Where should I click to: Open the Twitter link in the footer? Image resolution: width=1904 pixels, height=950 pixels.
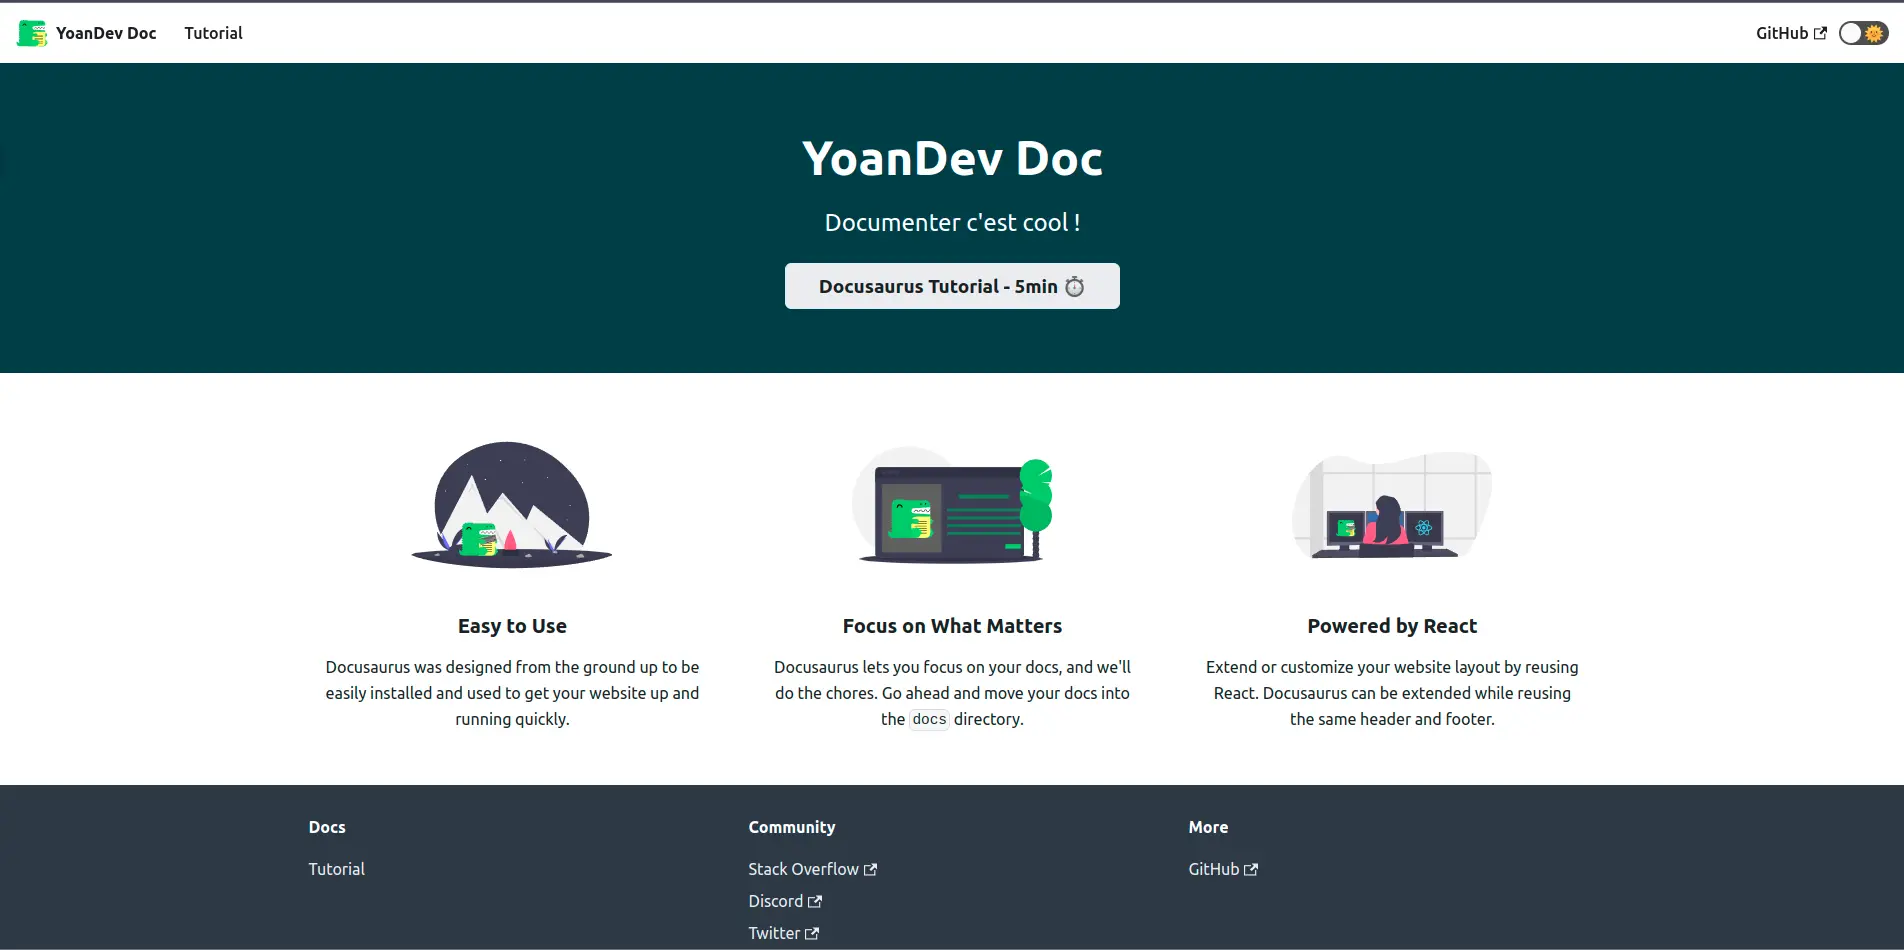774,933
